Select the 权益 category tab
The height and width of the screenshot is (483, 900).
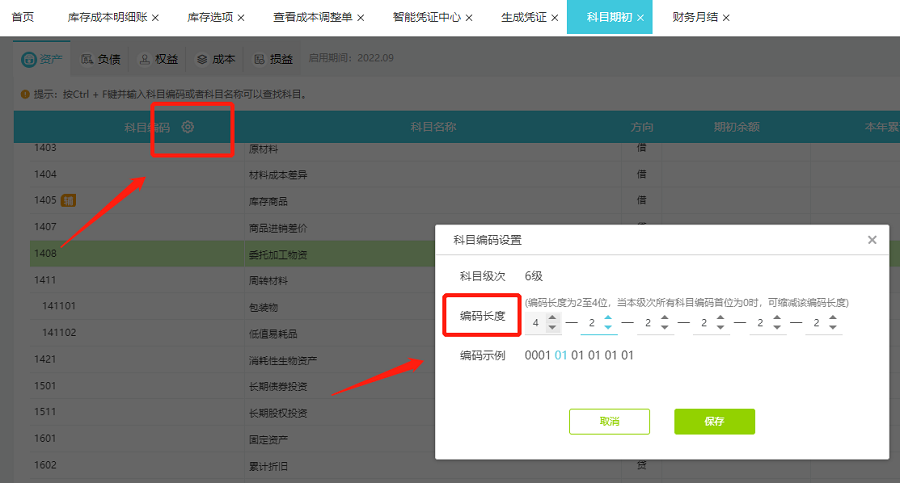(x=159, y=59)
